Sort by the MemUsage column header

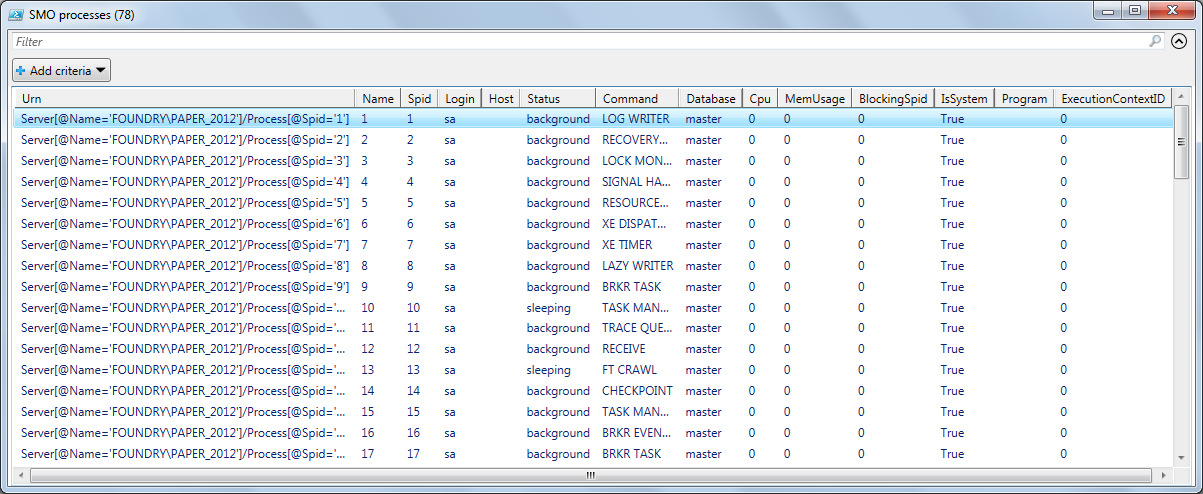tap(814, 98)
